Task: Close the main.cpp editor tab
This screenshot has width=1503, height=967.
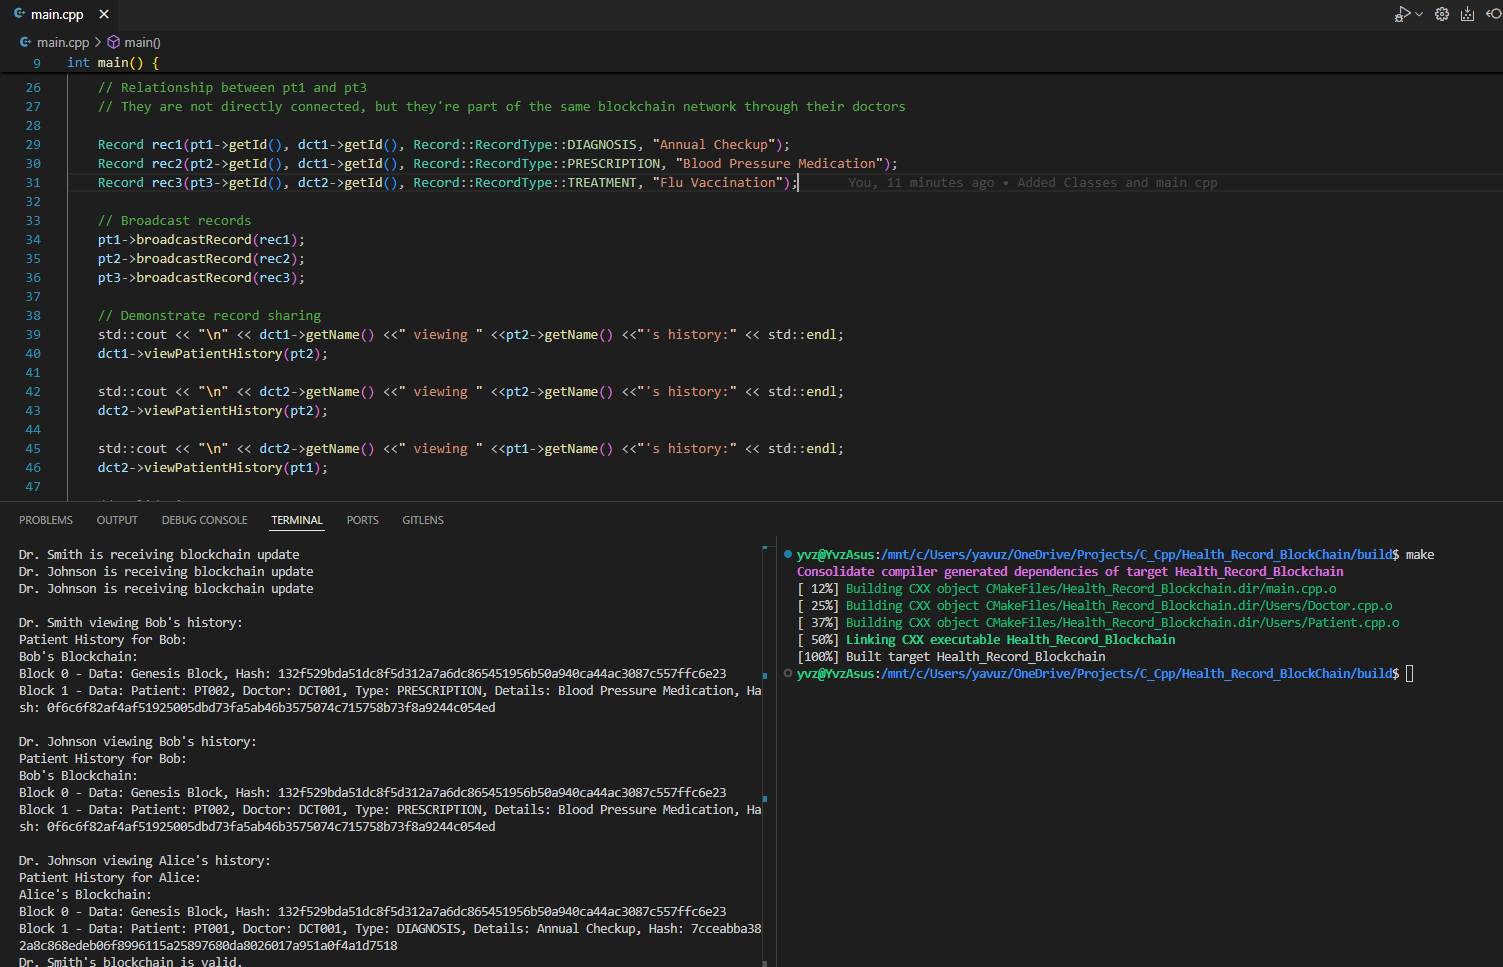Action: pos(104,14)
